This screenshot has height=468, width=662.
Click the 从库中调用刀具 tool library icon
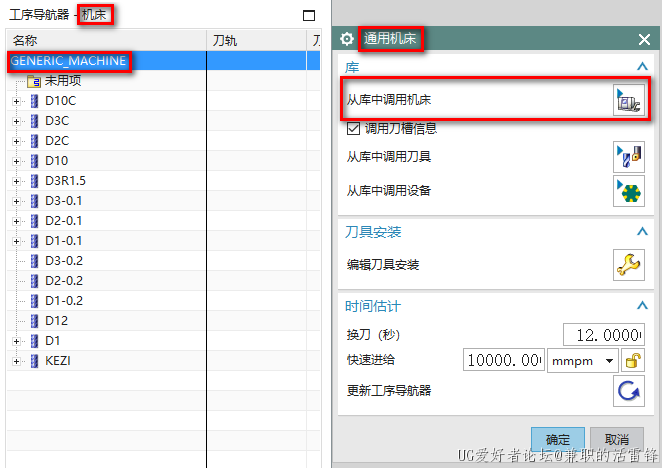628,157
